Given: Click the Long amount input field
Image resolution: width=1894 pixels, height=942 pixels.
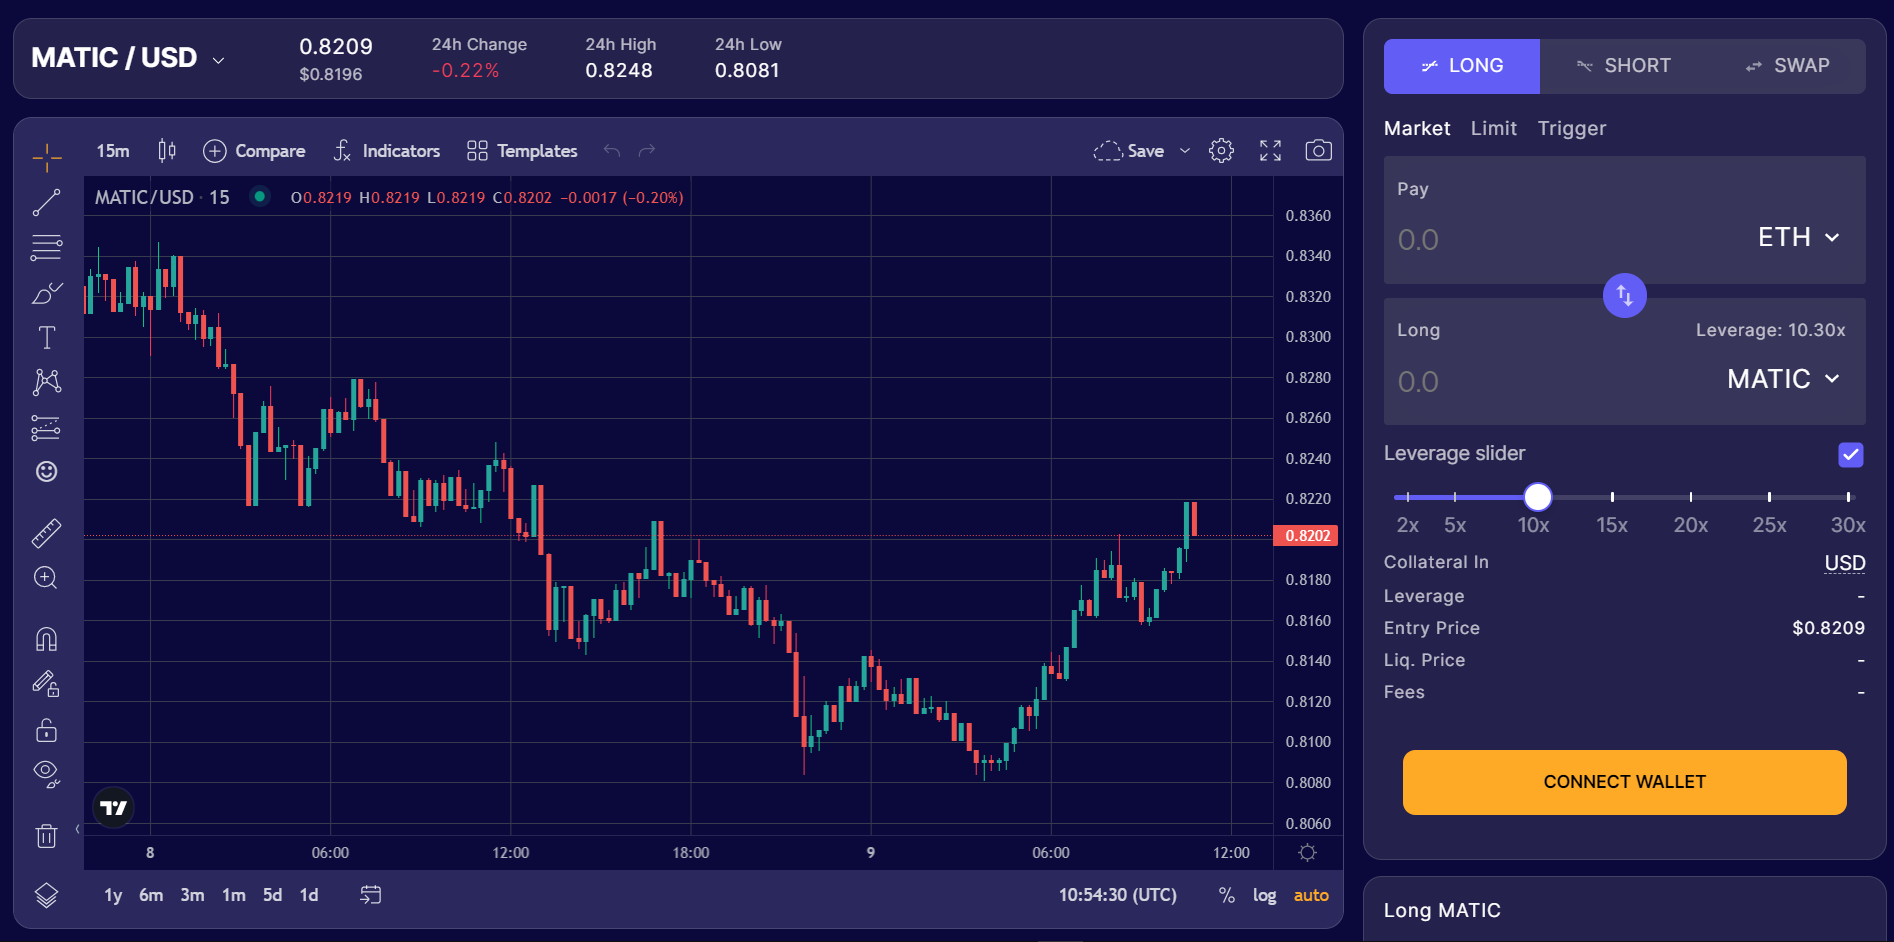Looking at the screenshot, I should click(1550, 381).
